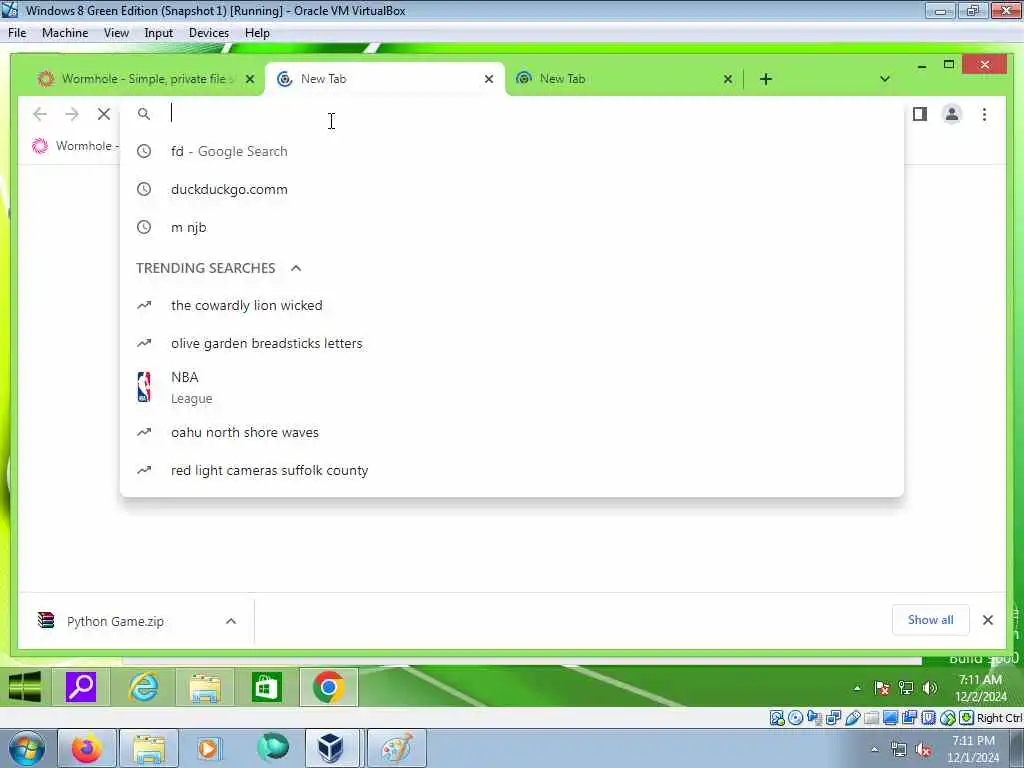Image resolution: width=1024 pixels, height=768 pixels.
Task: Click VirtualBox optical disk status icon
Action: (795, 718)
